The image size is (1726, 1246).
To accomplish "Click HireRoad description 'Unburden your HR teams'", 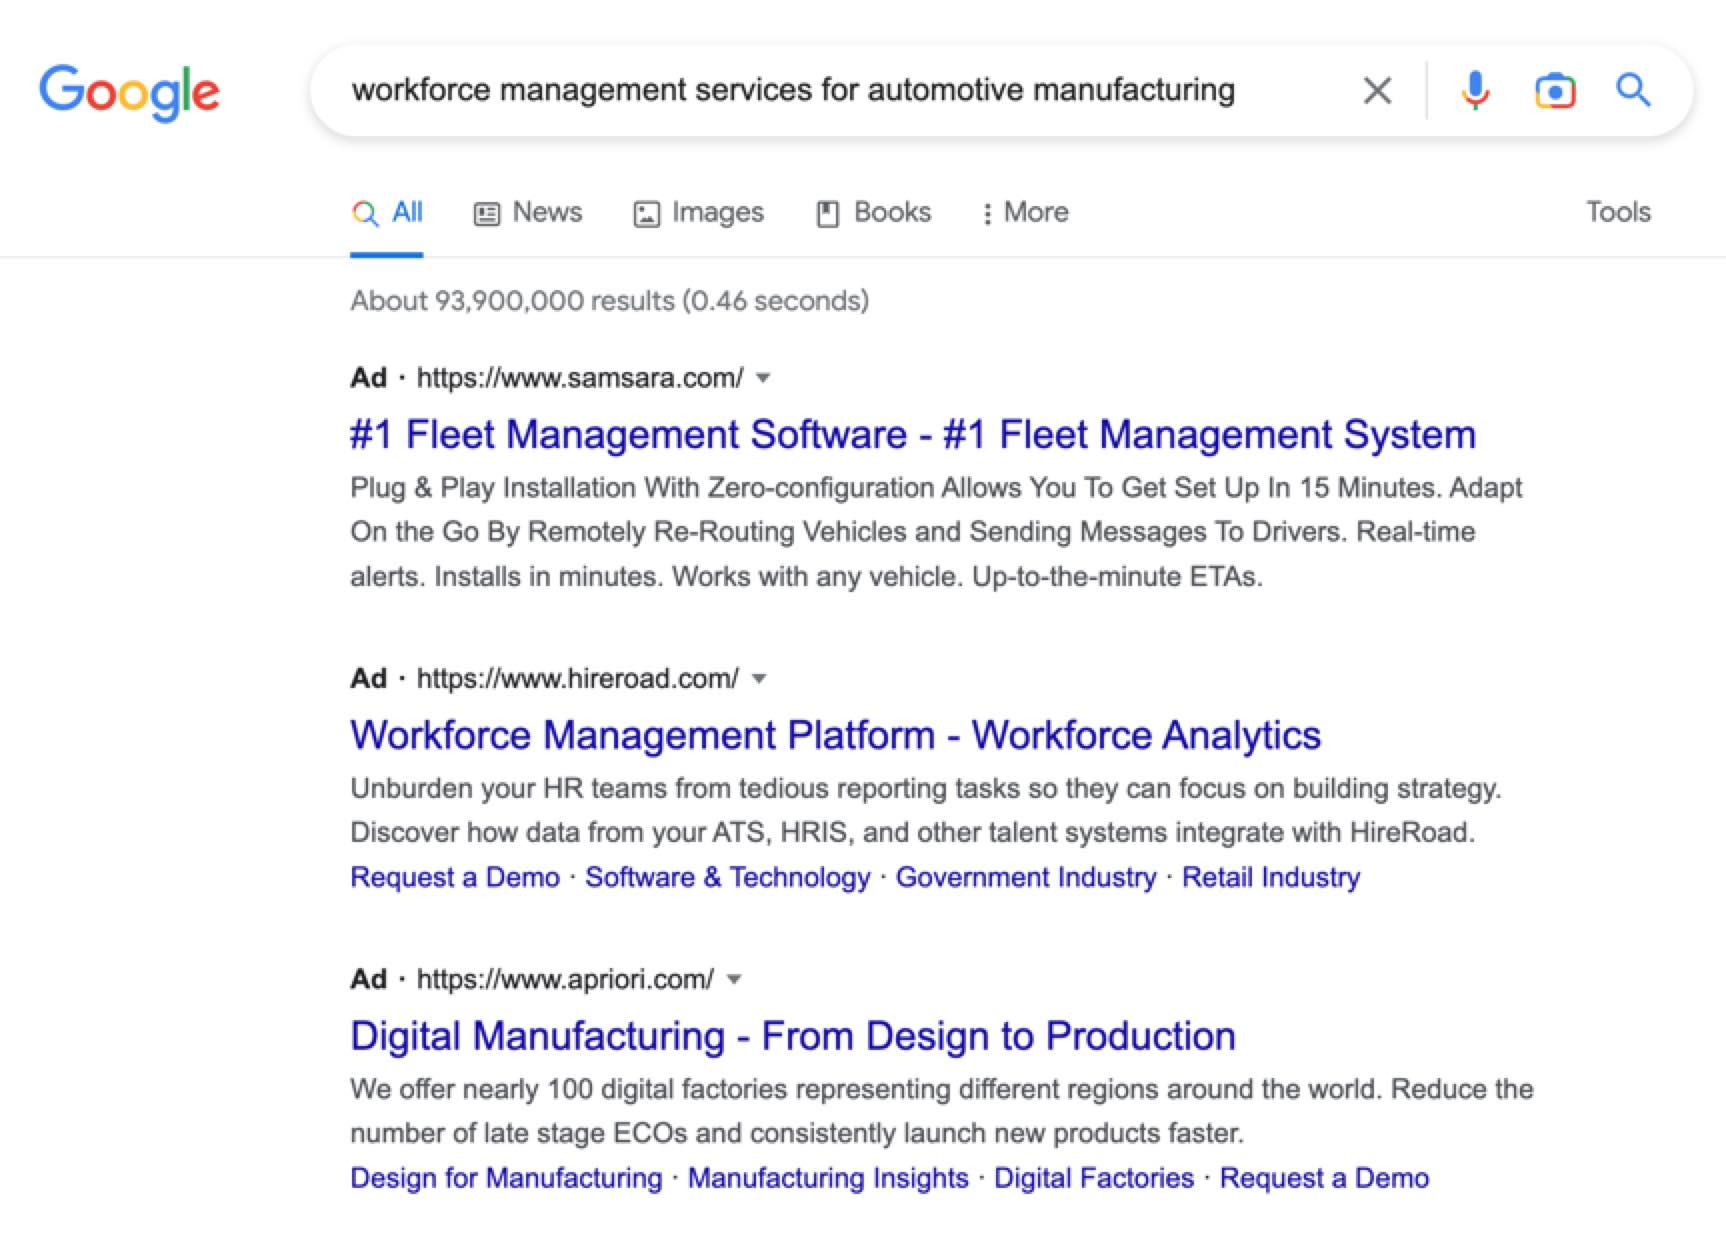I will pos(926,811).
